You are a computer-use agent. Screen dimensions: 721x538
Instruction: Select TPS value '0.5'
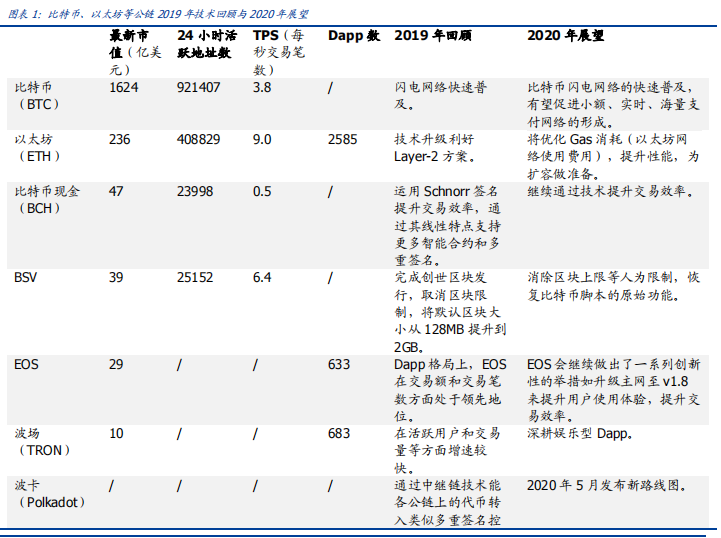[x=262, y=191]
